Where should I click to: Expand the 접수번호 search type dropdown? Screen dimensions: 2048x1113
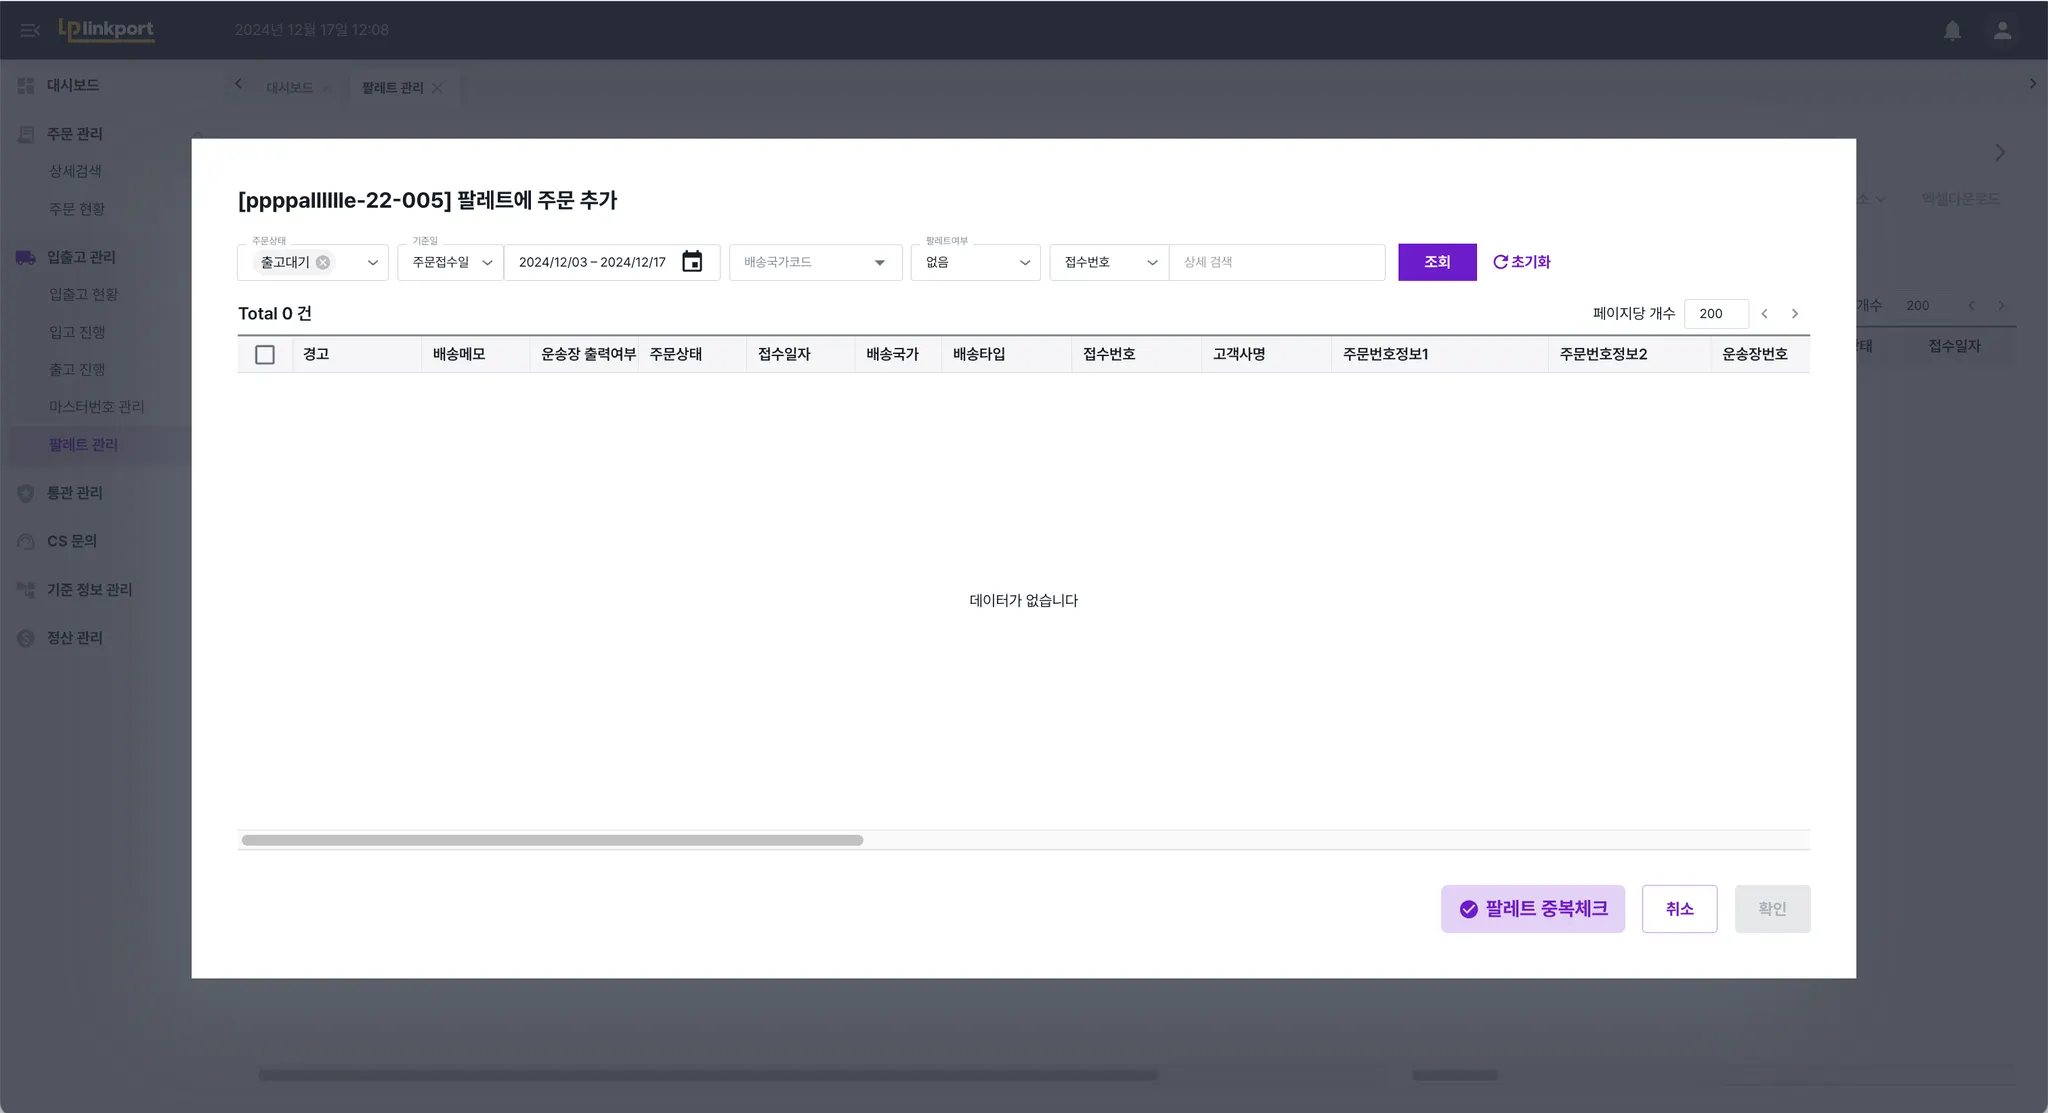[1109, 262]
